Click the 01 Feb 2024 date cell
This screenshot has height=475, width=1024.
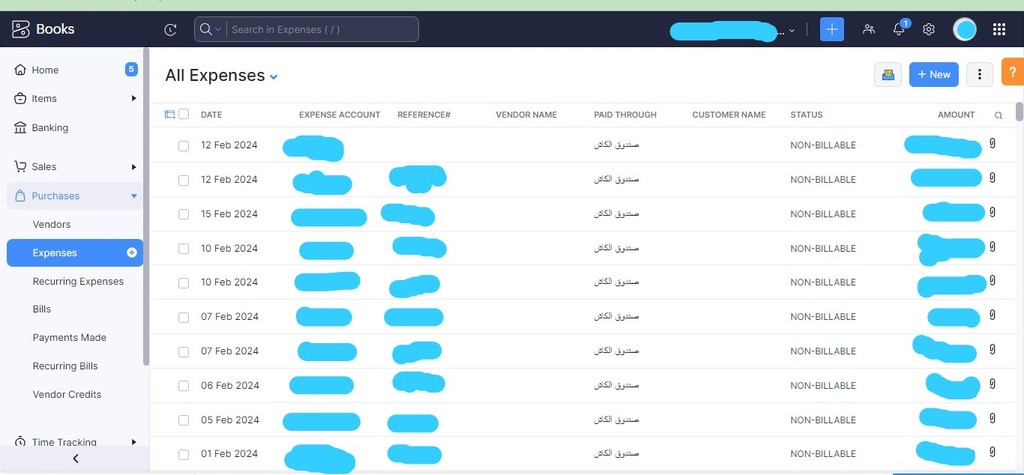click(229, 454)
